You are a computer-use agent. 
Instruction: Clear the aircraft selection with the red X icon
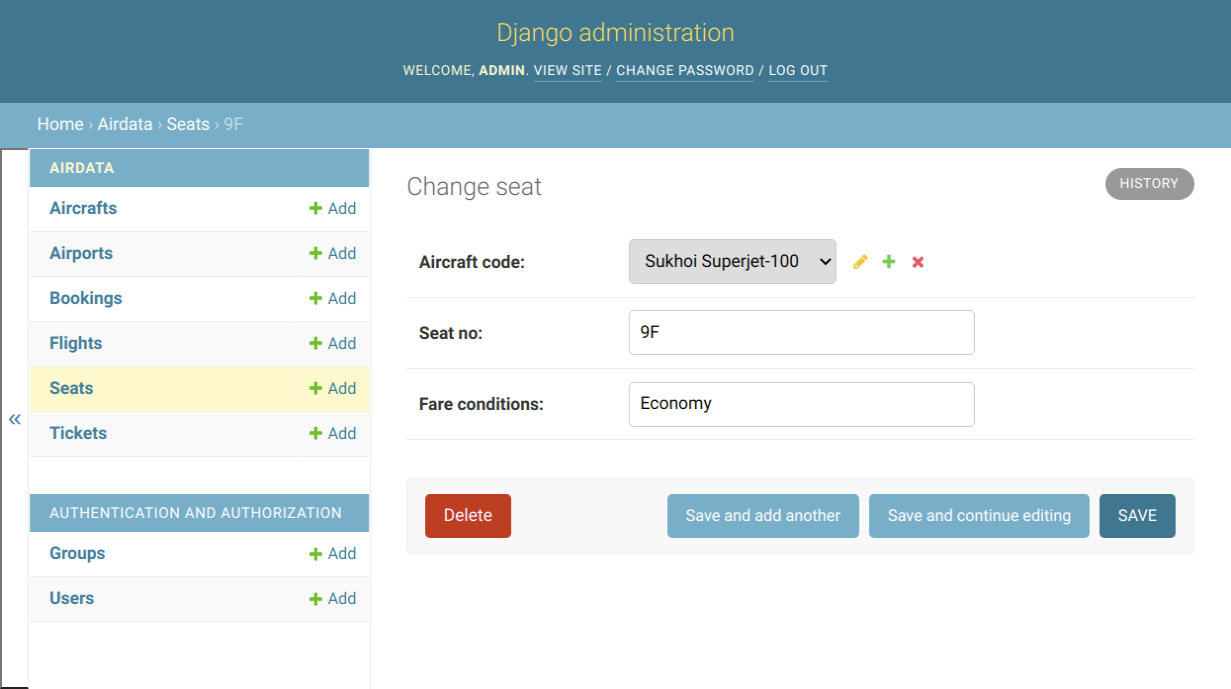click(x=917, y=261)
